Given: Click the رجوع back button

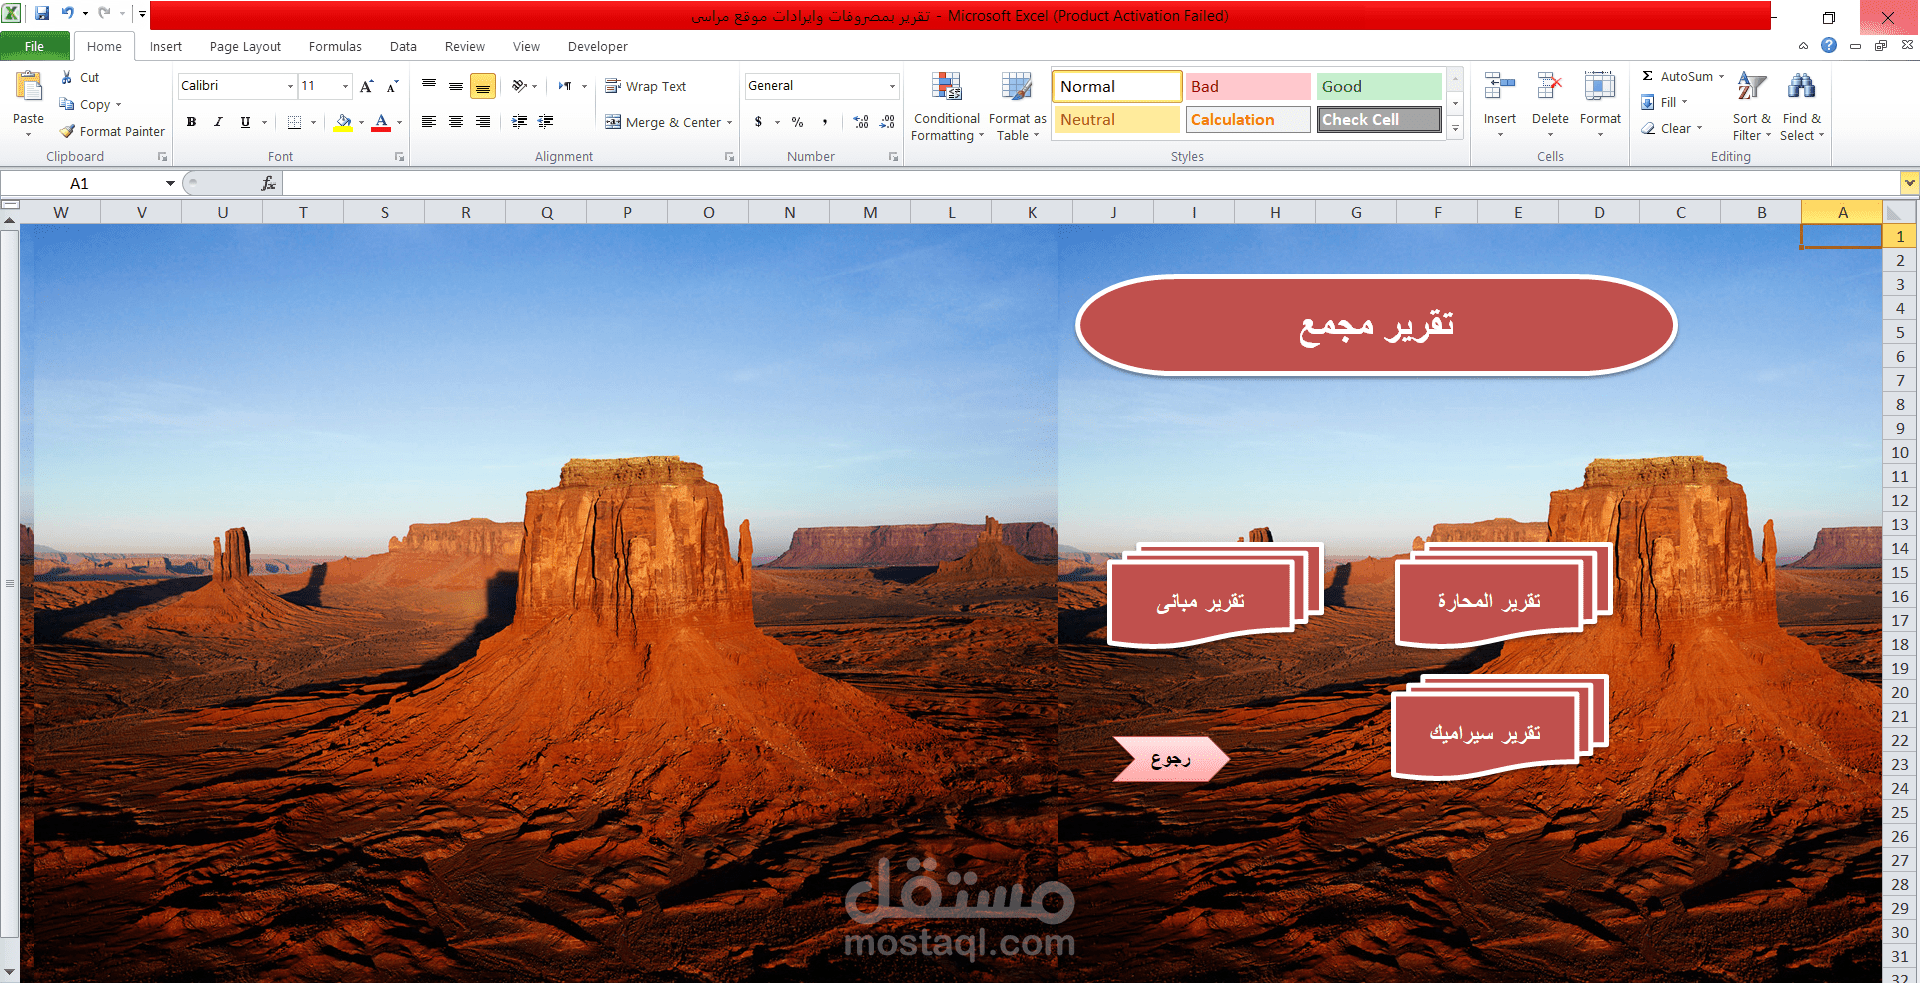Looking at the screenshot, I should (x=1170, y=759).
